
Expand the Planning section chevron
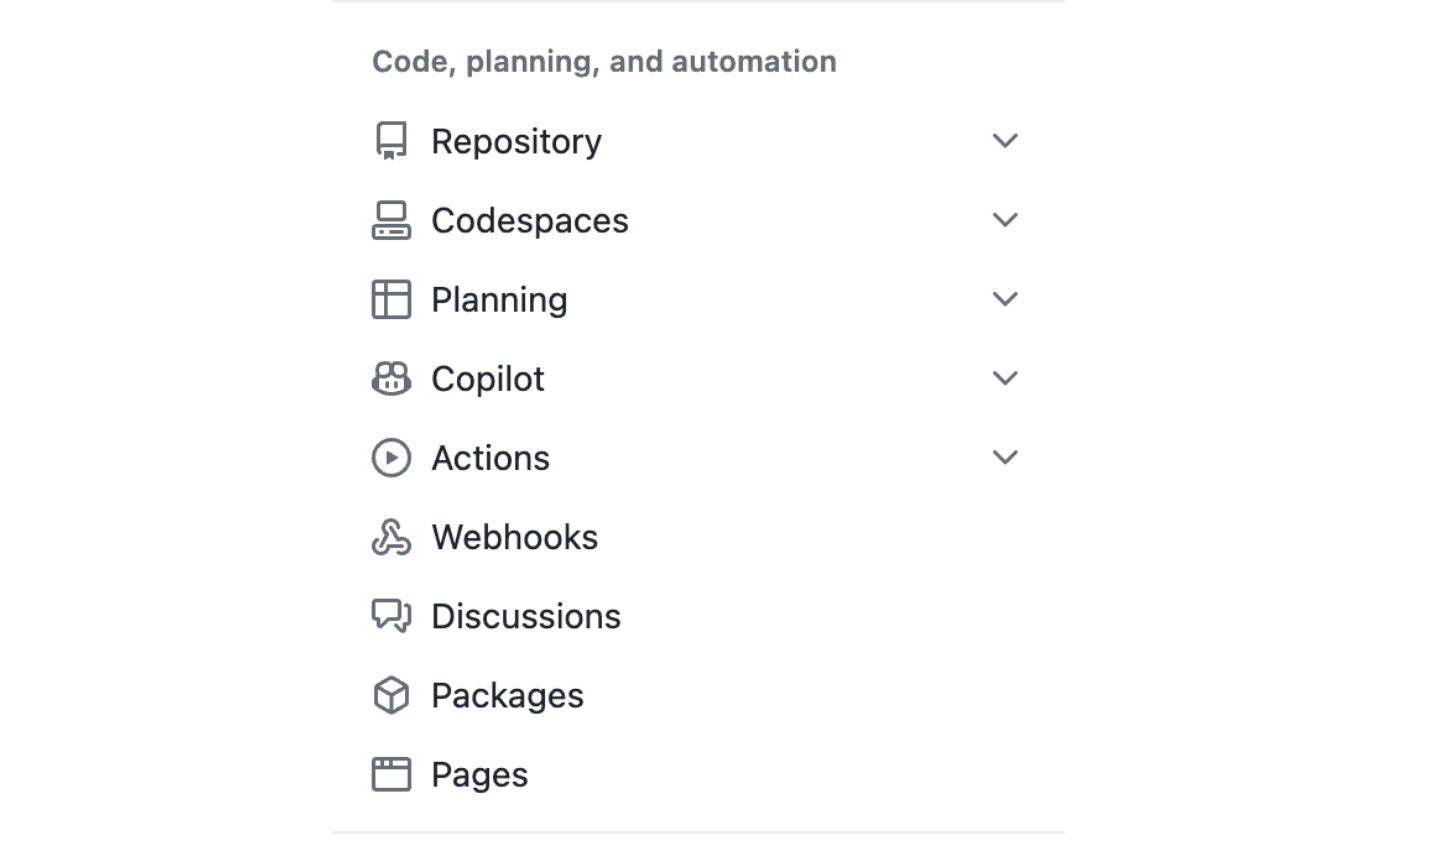tap(1005, 299)
